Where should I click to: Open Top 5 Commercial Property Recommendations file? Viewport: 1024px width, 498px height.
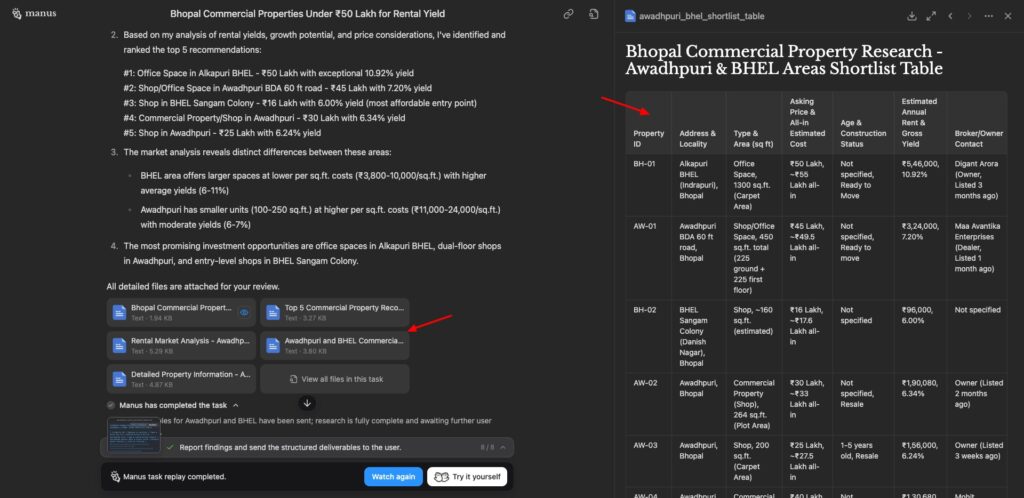[x=334, y=312]
